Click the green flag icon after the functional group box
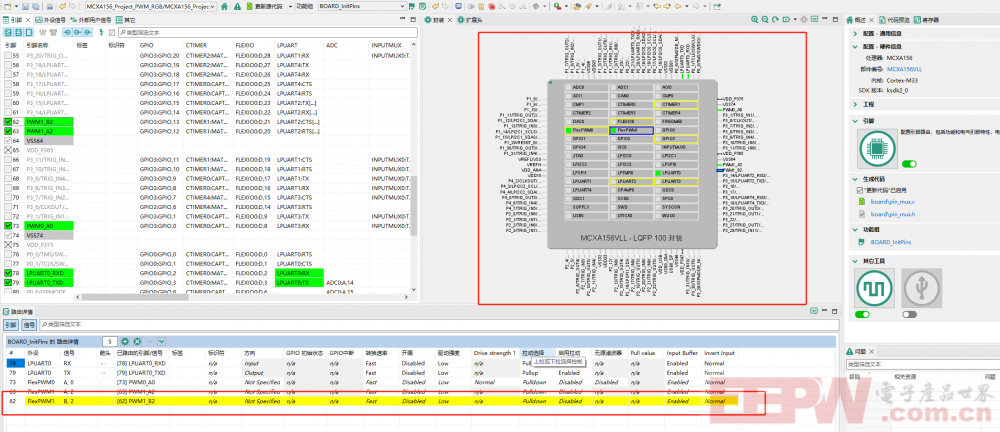The image size is (1000, 432). coord(411,6)
